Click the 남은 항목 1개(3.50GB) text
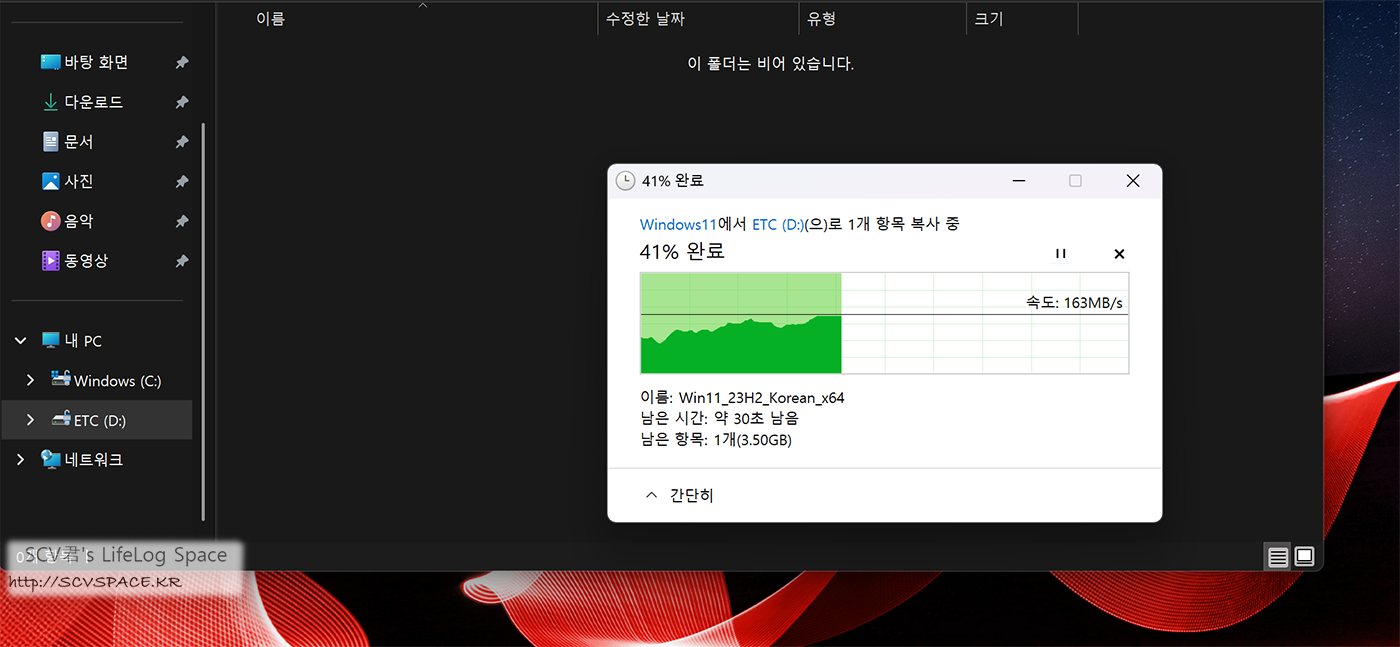The image size is (1400, 647). pos(716,439)
